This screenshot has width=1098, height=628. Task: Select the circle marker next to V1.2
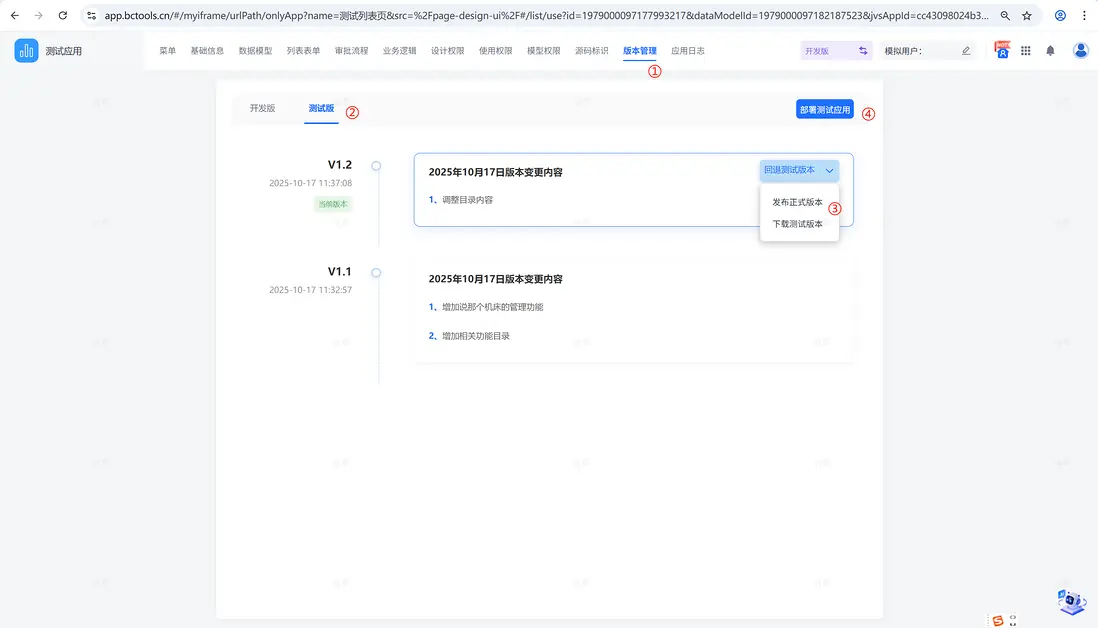[376, 166]
